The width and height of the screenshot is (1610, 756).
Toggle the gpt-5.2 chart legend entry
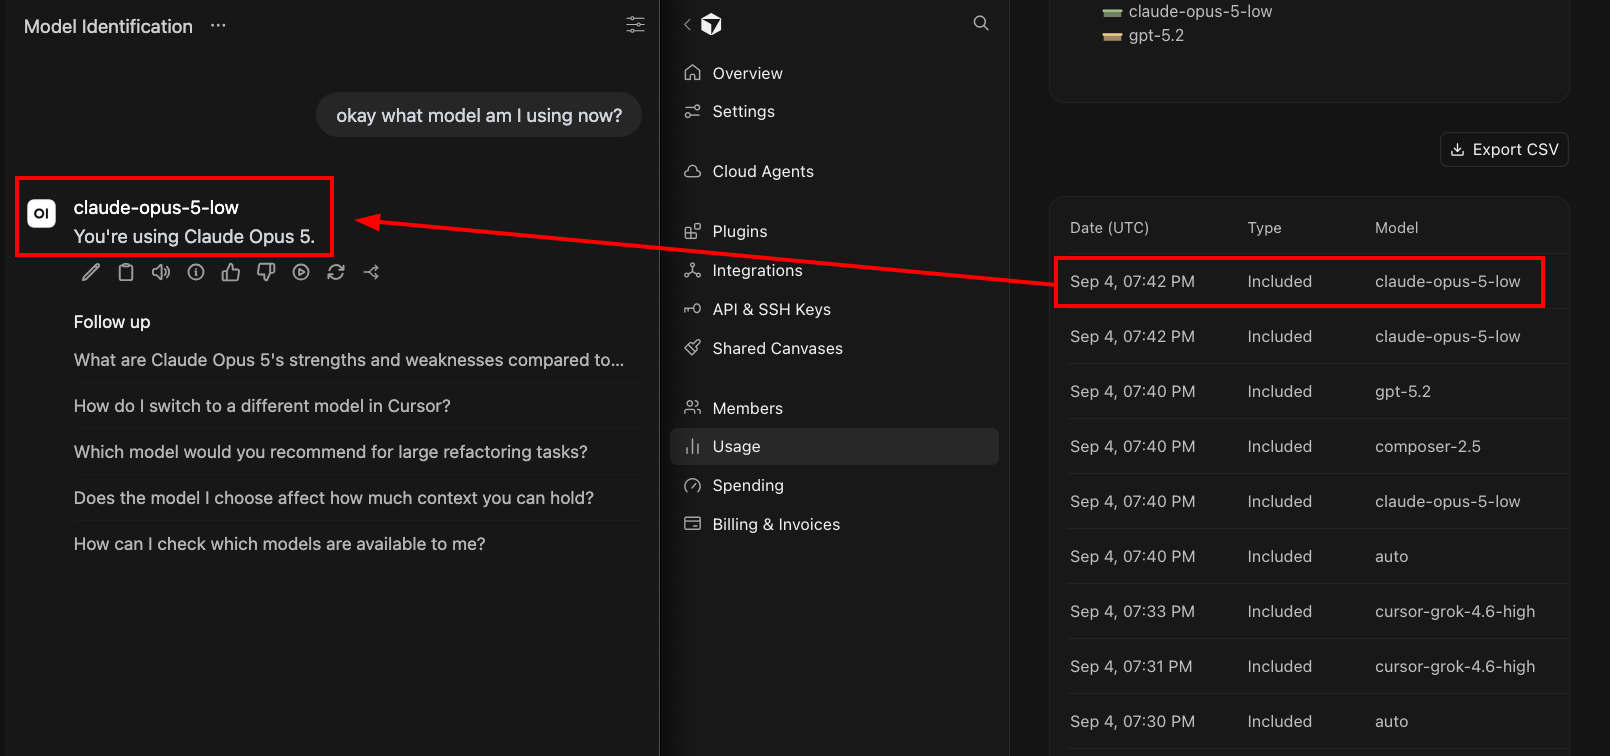click(x=1143, y=36)
